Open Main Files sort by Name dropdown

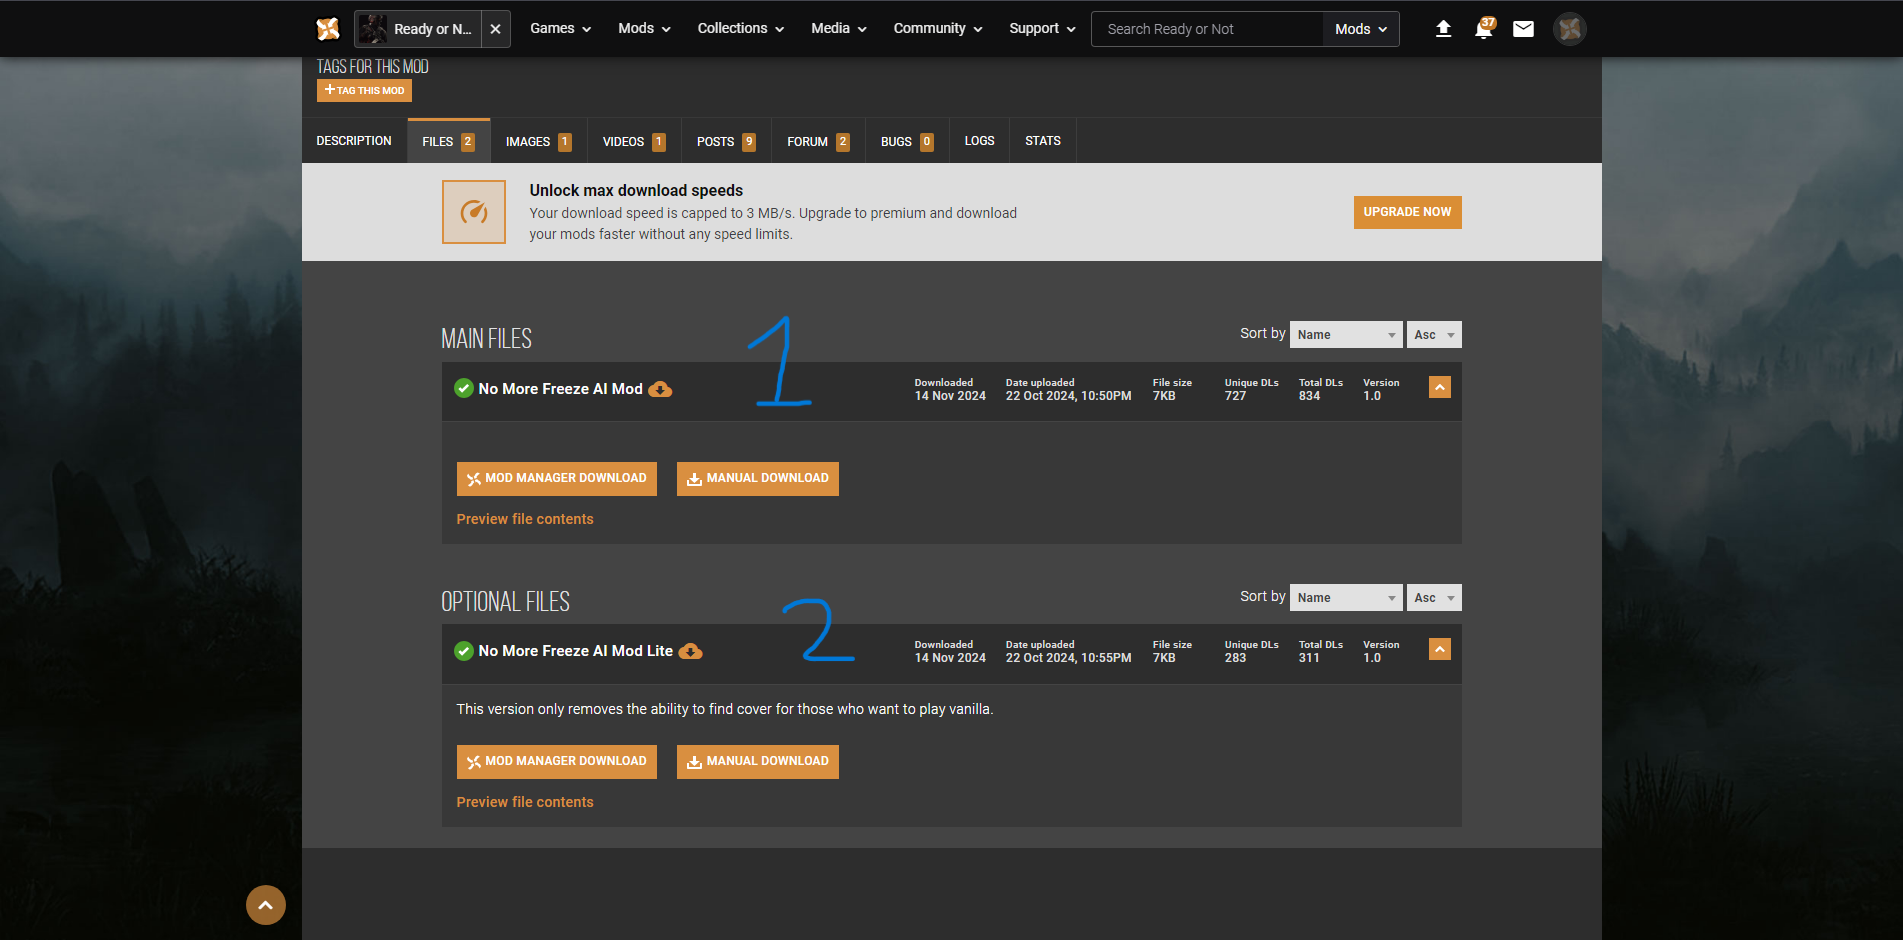(x=1346, y=335)
